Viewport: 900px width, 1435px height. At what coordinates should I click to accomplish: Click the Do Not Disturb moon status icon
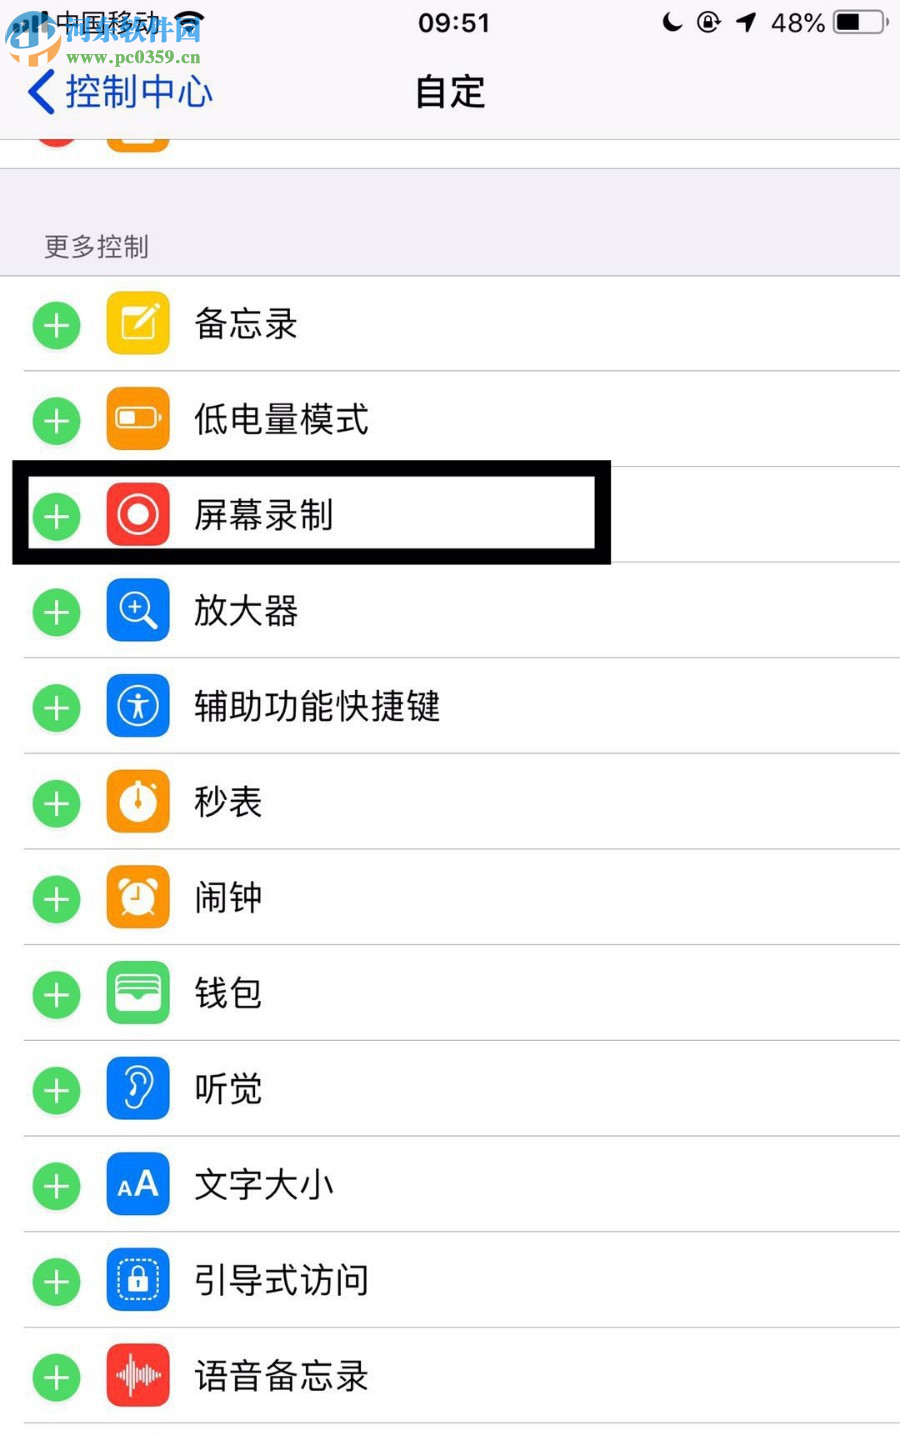coord(673,23)
